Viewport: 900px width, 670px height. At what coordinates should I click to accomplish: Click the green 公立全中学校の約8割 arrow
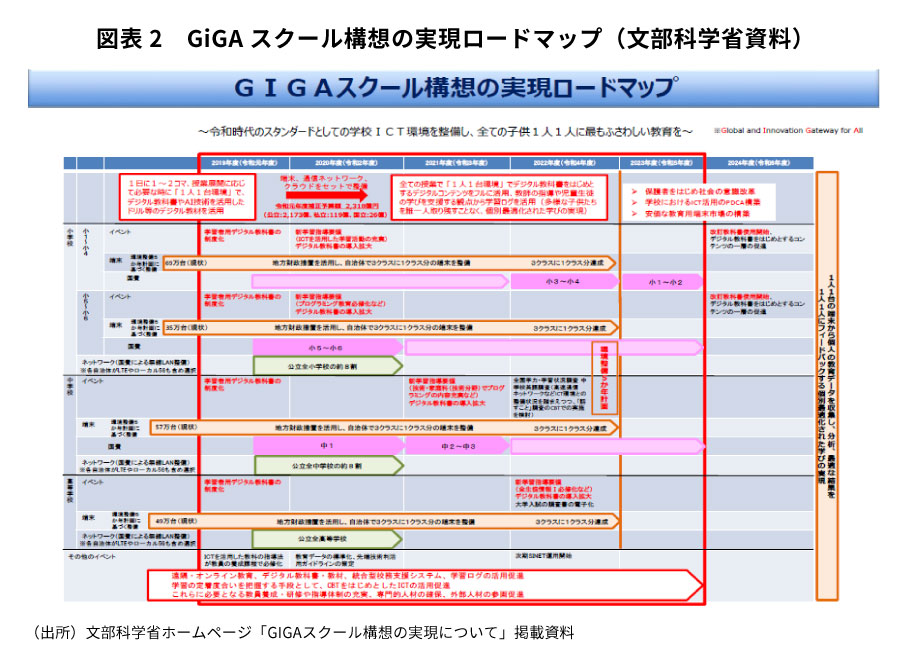click(326, 464)
